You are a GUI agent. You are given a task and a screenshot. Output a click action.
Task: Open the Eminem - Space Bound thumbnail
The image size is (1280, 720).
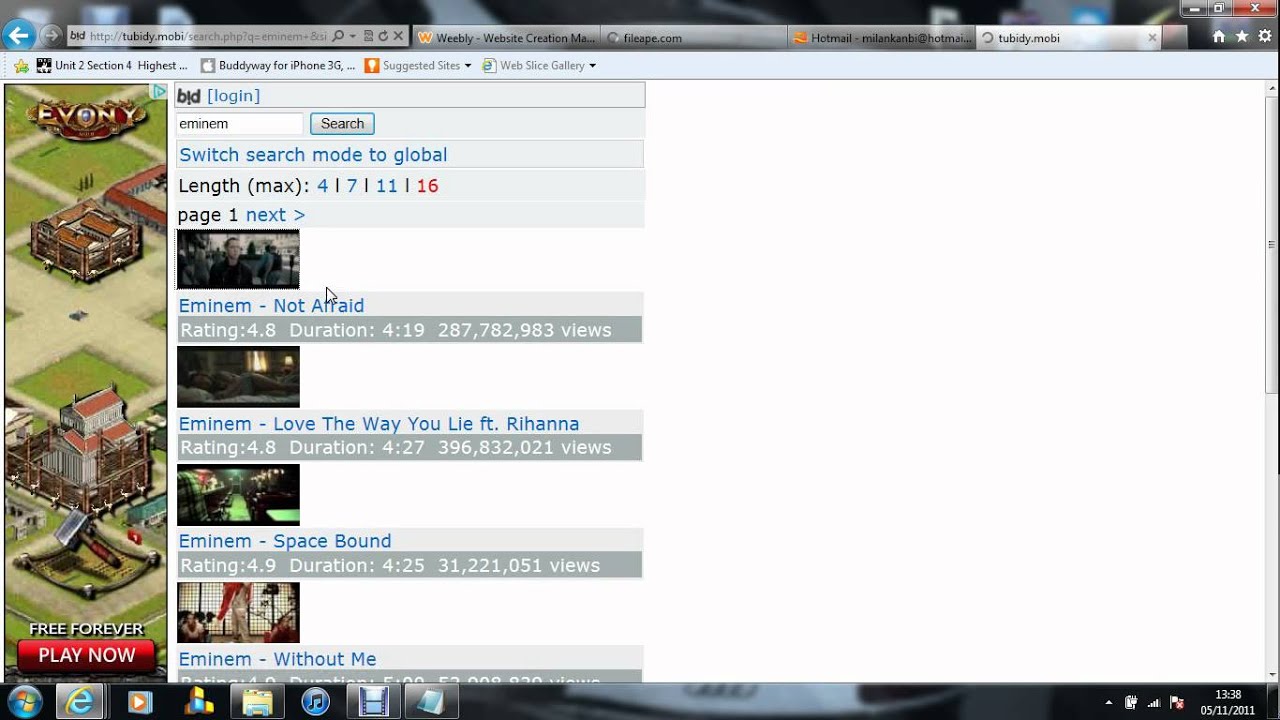[x=238, y=495]
